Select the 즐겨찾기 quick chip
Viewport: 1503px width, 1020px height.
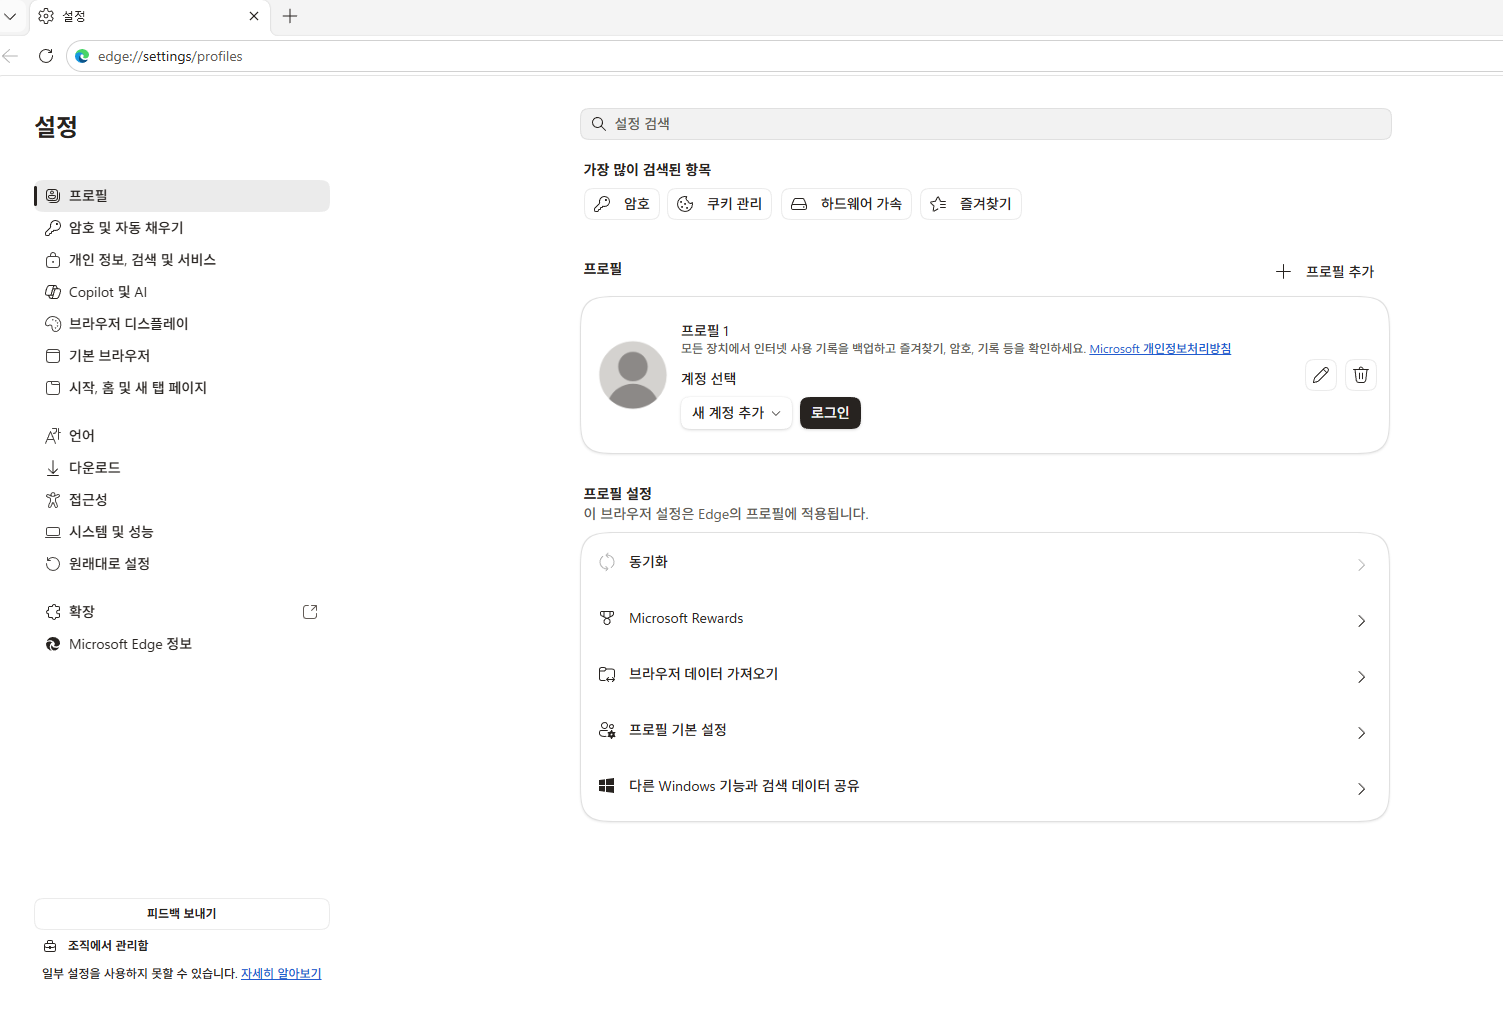971,204
